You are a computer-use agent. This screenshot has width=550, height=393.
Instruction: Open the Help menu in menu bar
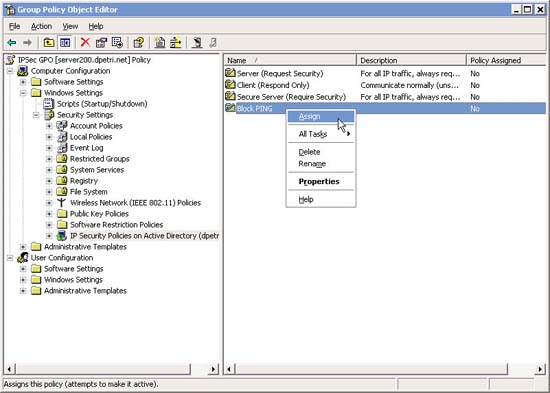point(96,26)
